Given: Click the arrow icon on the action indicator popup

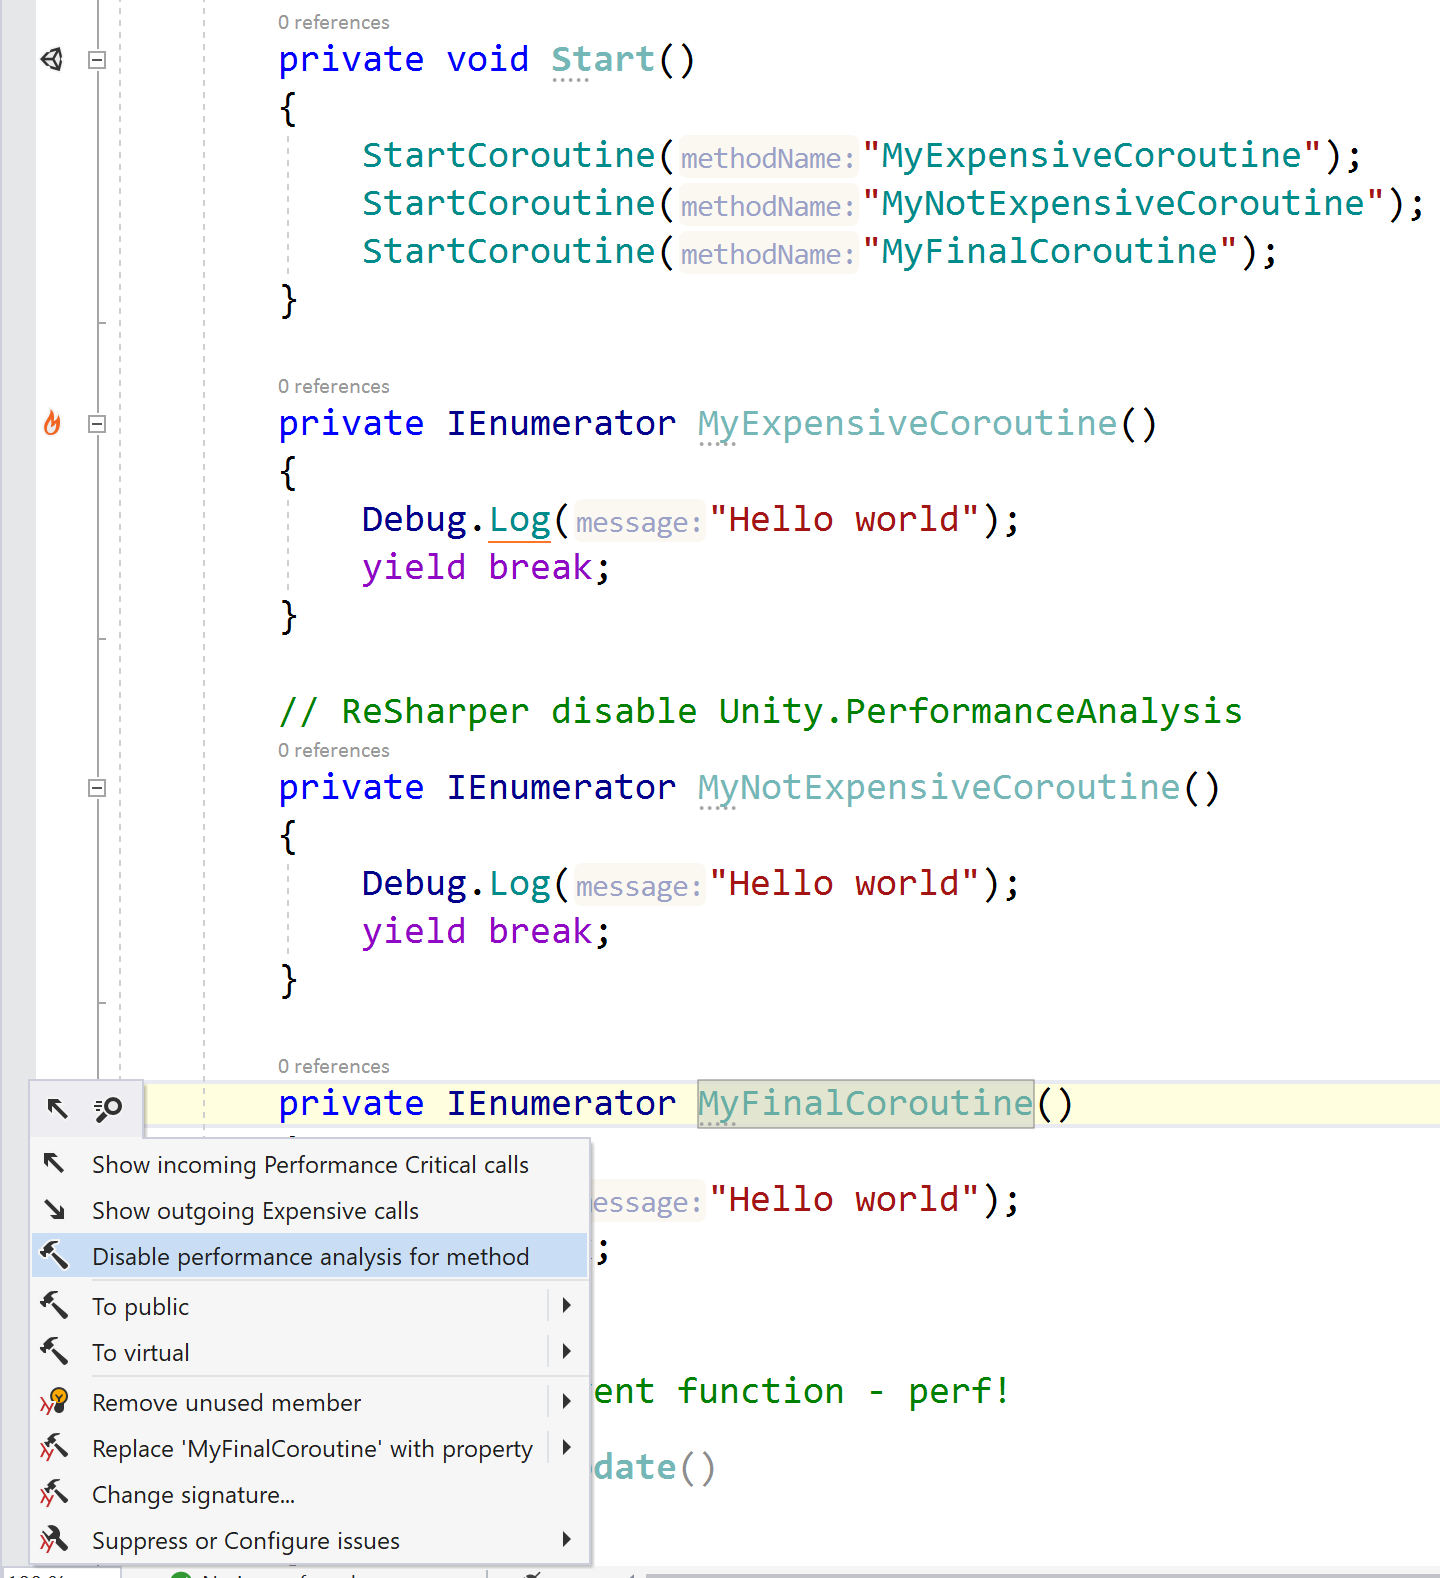Looking at the screenshot, I should 57,1108.
